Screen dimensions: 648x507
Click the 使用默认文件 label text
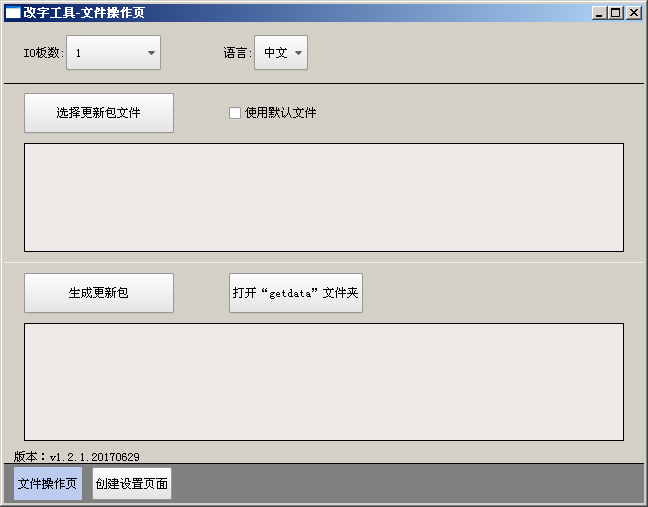pos(281,113)
